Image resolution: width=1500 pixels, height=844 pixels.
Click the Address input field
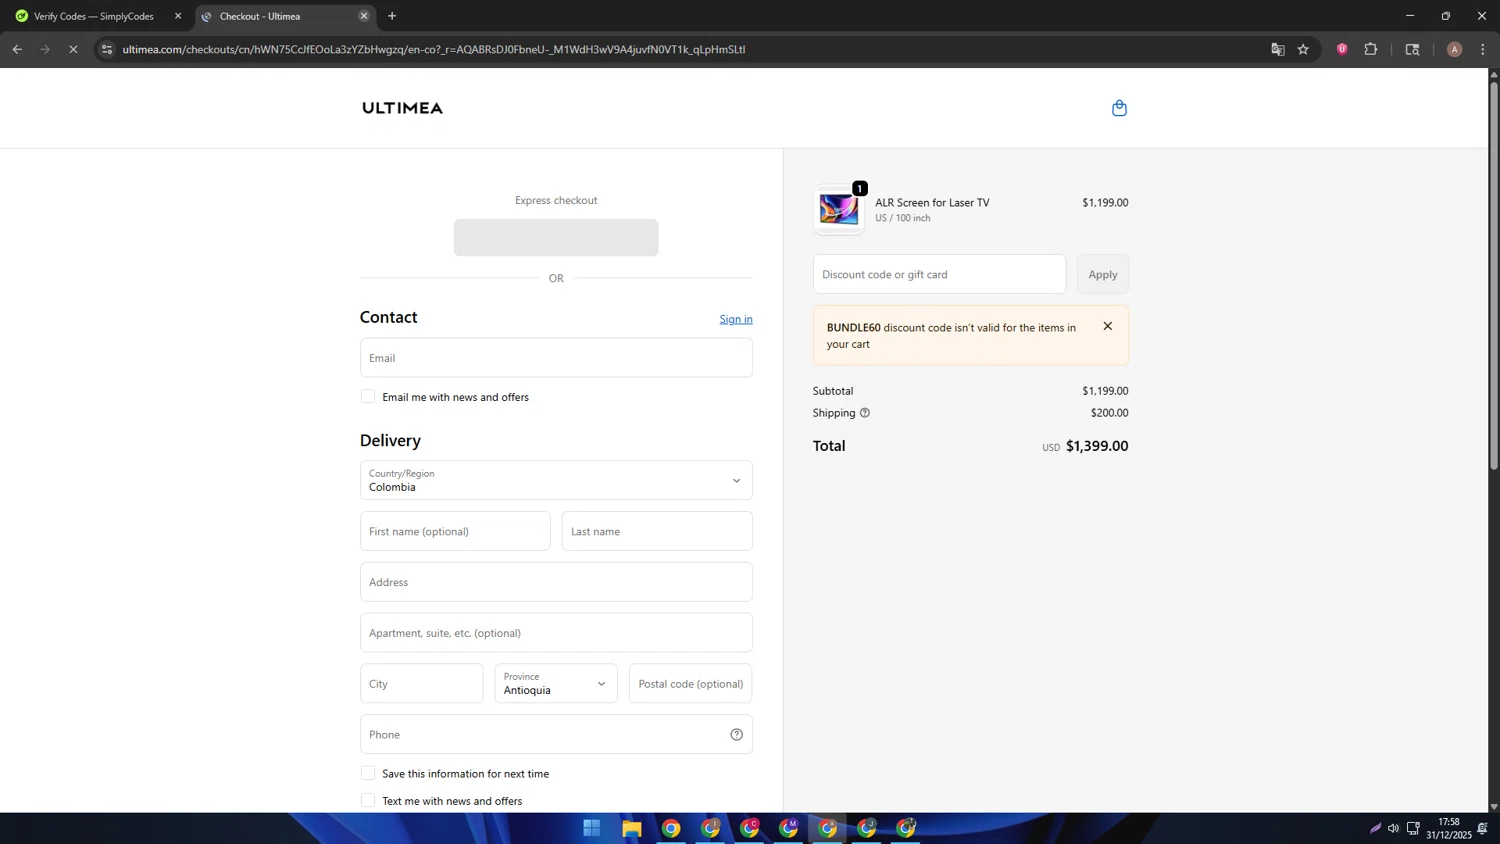[x=556, y=582]
